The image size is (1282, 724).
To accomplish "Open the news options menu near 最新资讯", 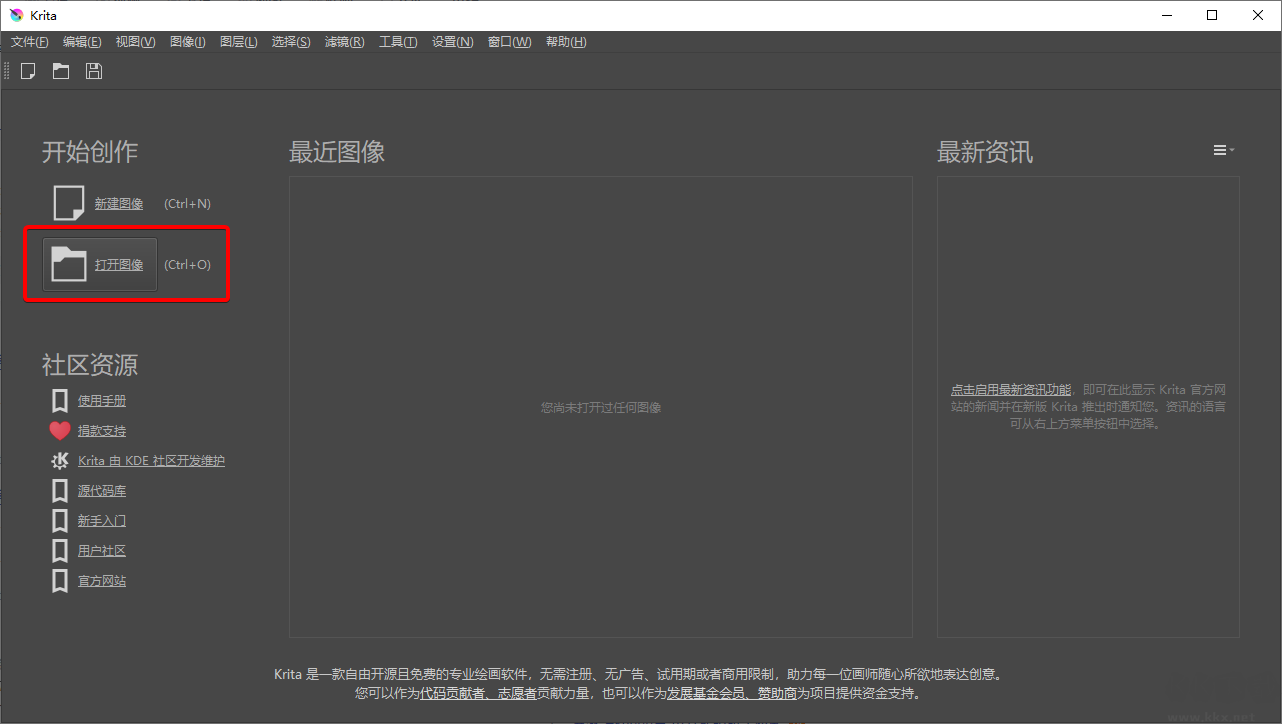I will tap(1222, 149).
